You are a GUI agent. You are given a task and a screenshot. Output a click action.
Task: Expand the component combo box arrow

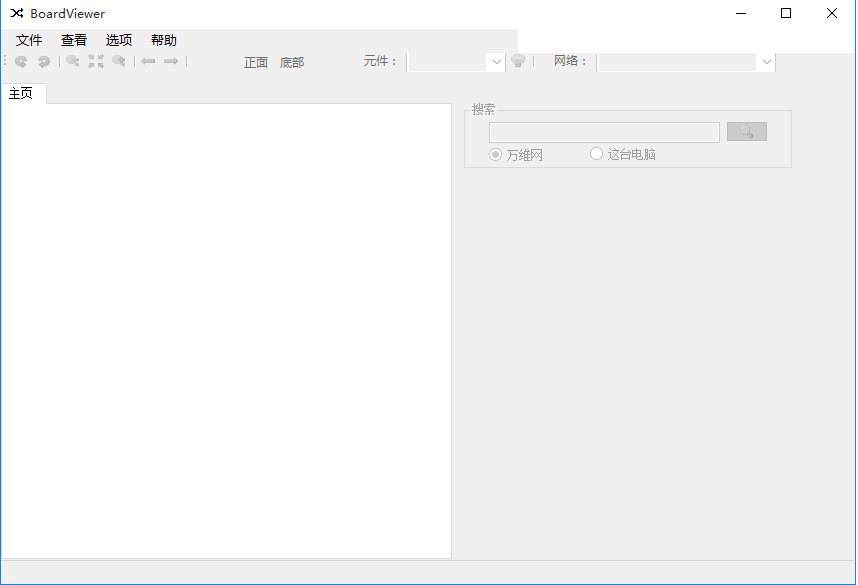[x=497, y=61]
